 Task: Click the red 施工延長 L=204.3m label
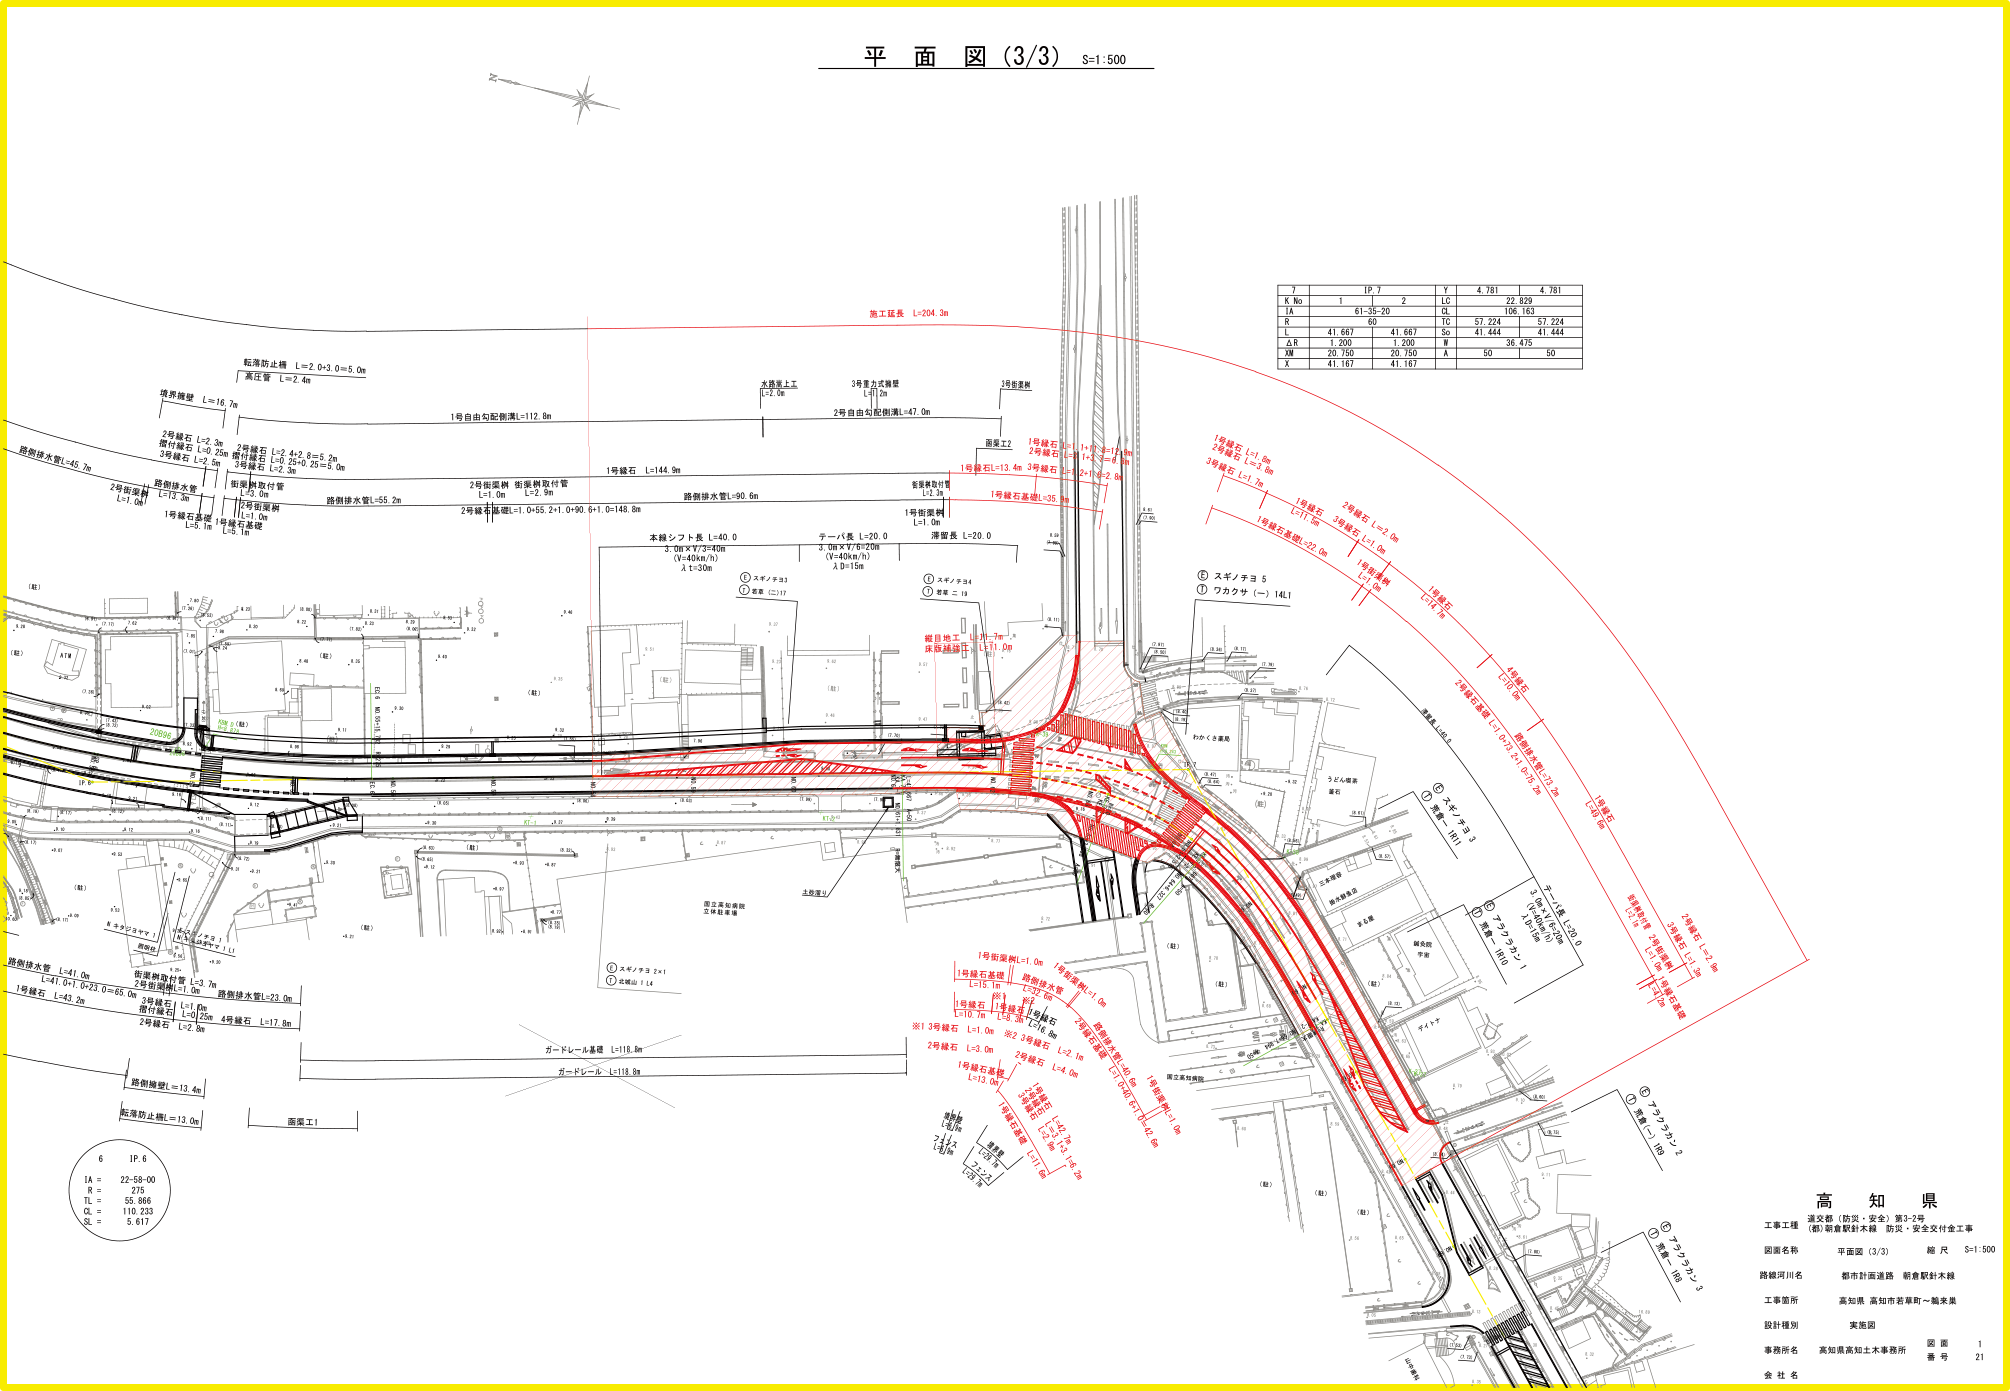coord(908,314)
